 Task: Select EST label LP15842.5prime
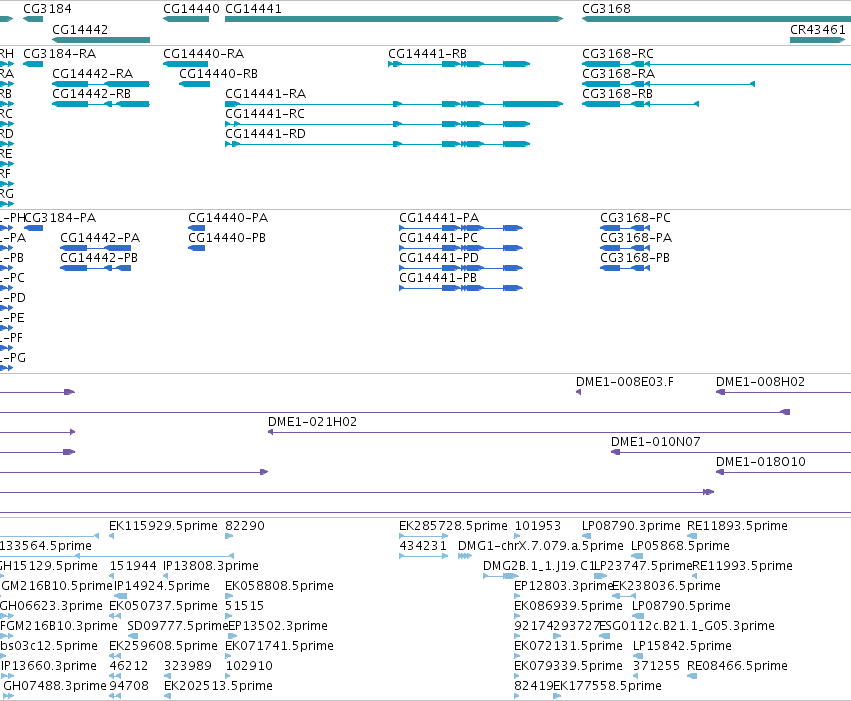pos(682,646)
